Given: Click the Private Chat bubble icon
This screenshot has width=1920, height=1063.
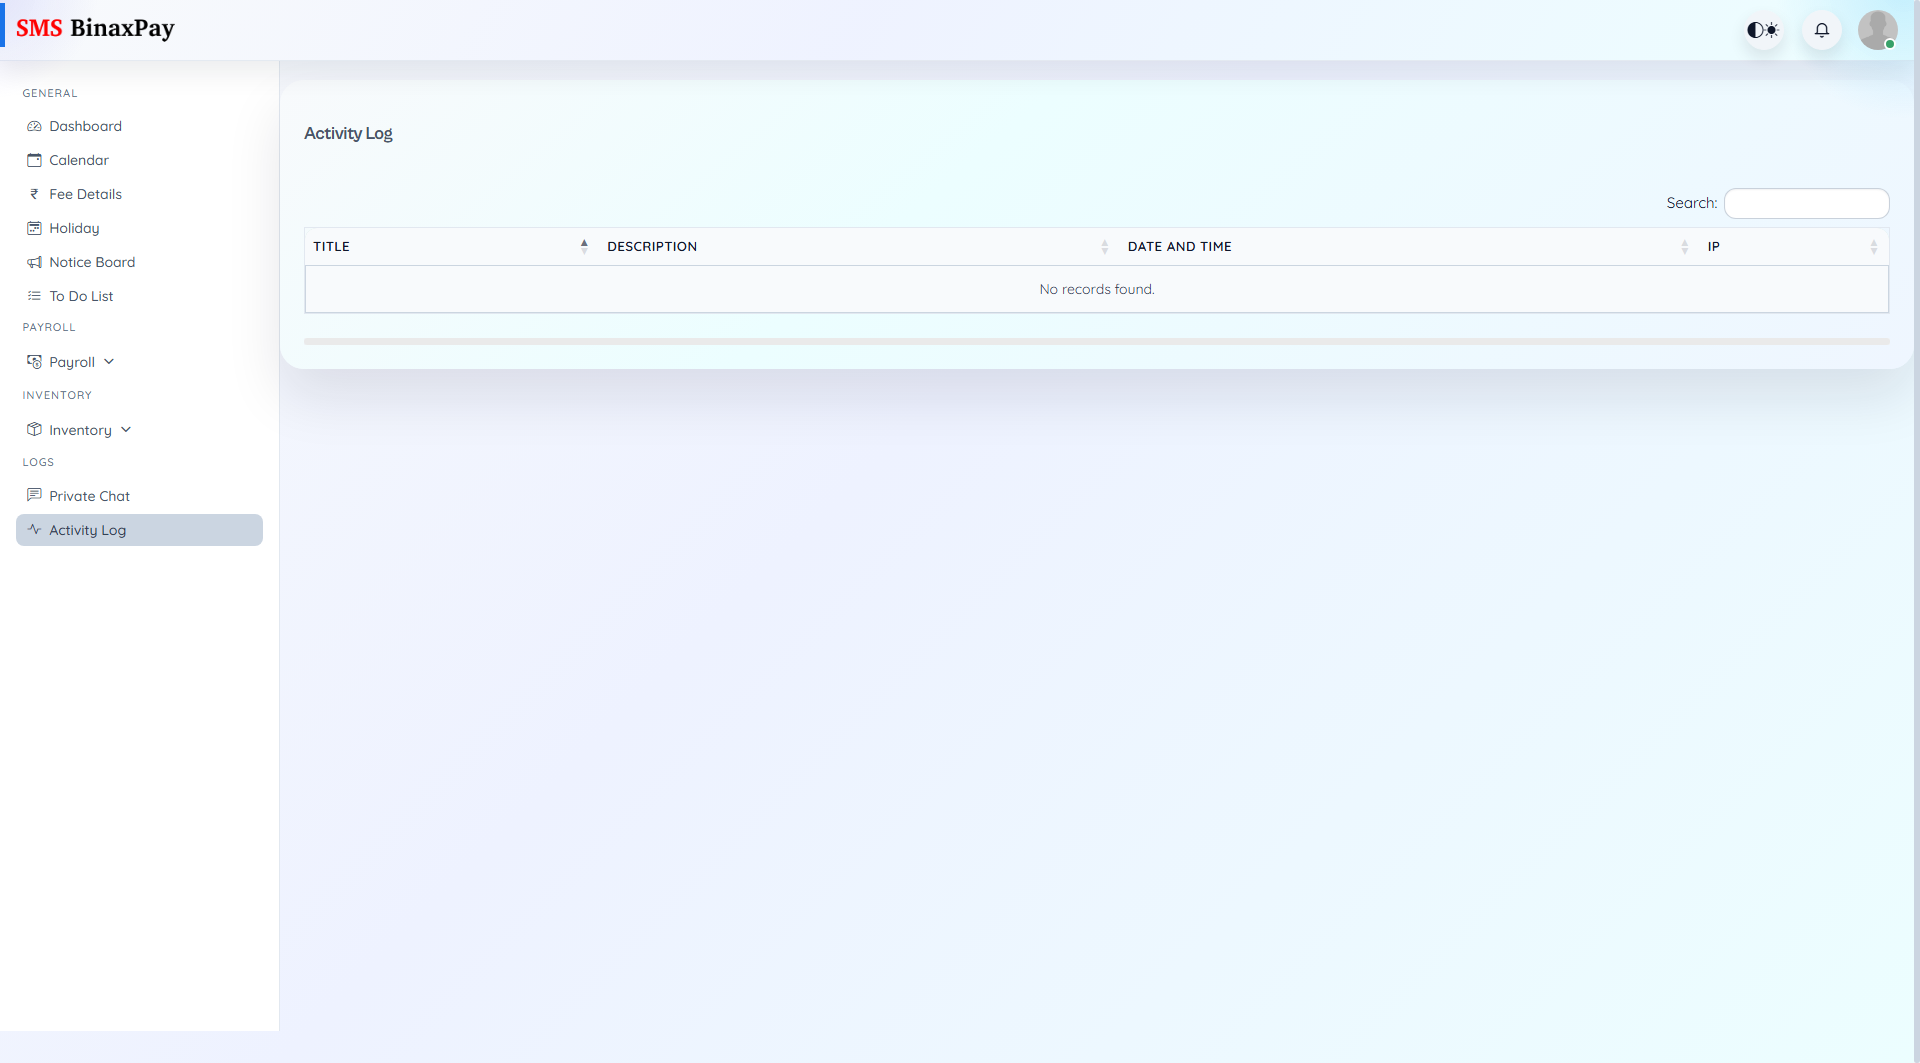Looking at the screenshot, I should (x=34, y=495).
